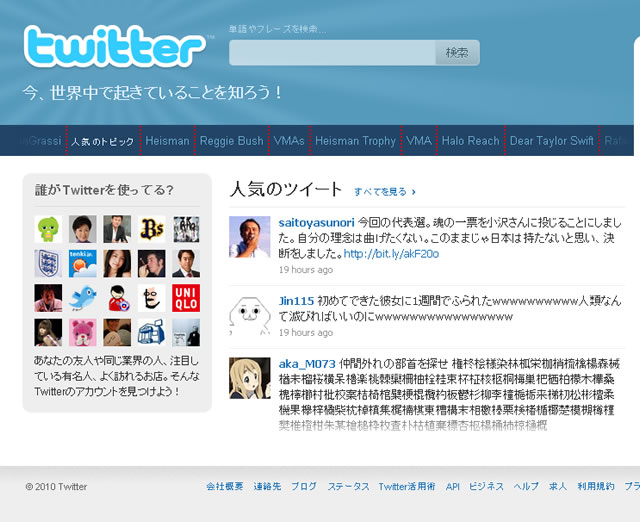Click the Bs baseball logo avatar
The height and width of the screenshot is (522, 640).
(x=151, y=229)
